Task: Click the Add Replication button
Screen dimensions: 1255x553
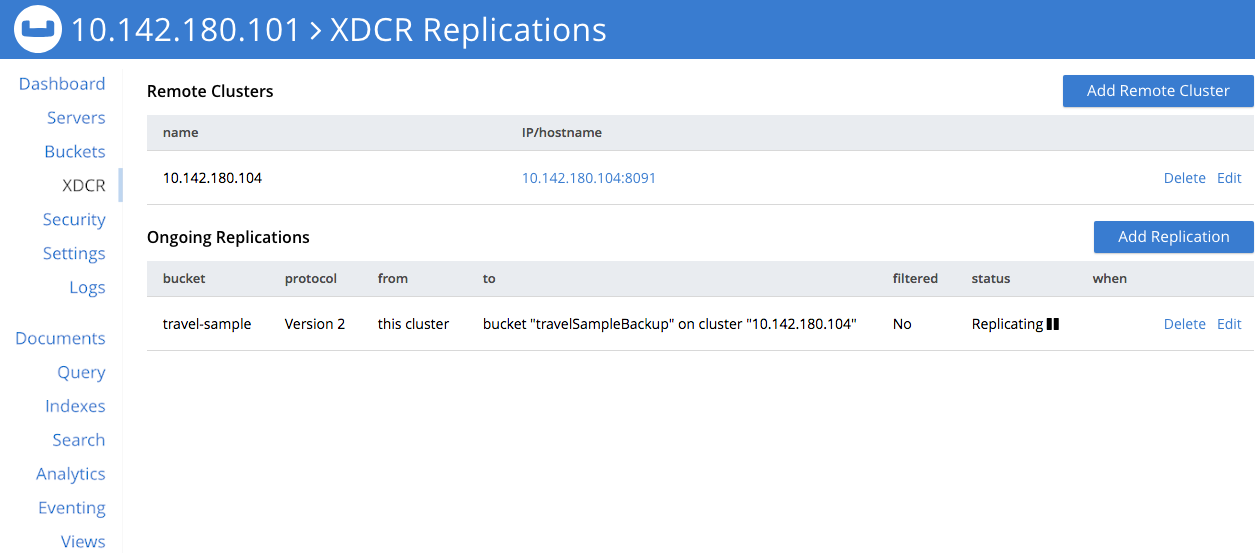Action: click(x=1173, y=237)
